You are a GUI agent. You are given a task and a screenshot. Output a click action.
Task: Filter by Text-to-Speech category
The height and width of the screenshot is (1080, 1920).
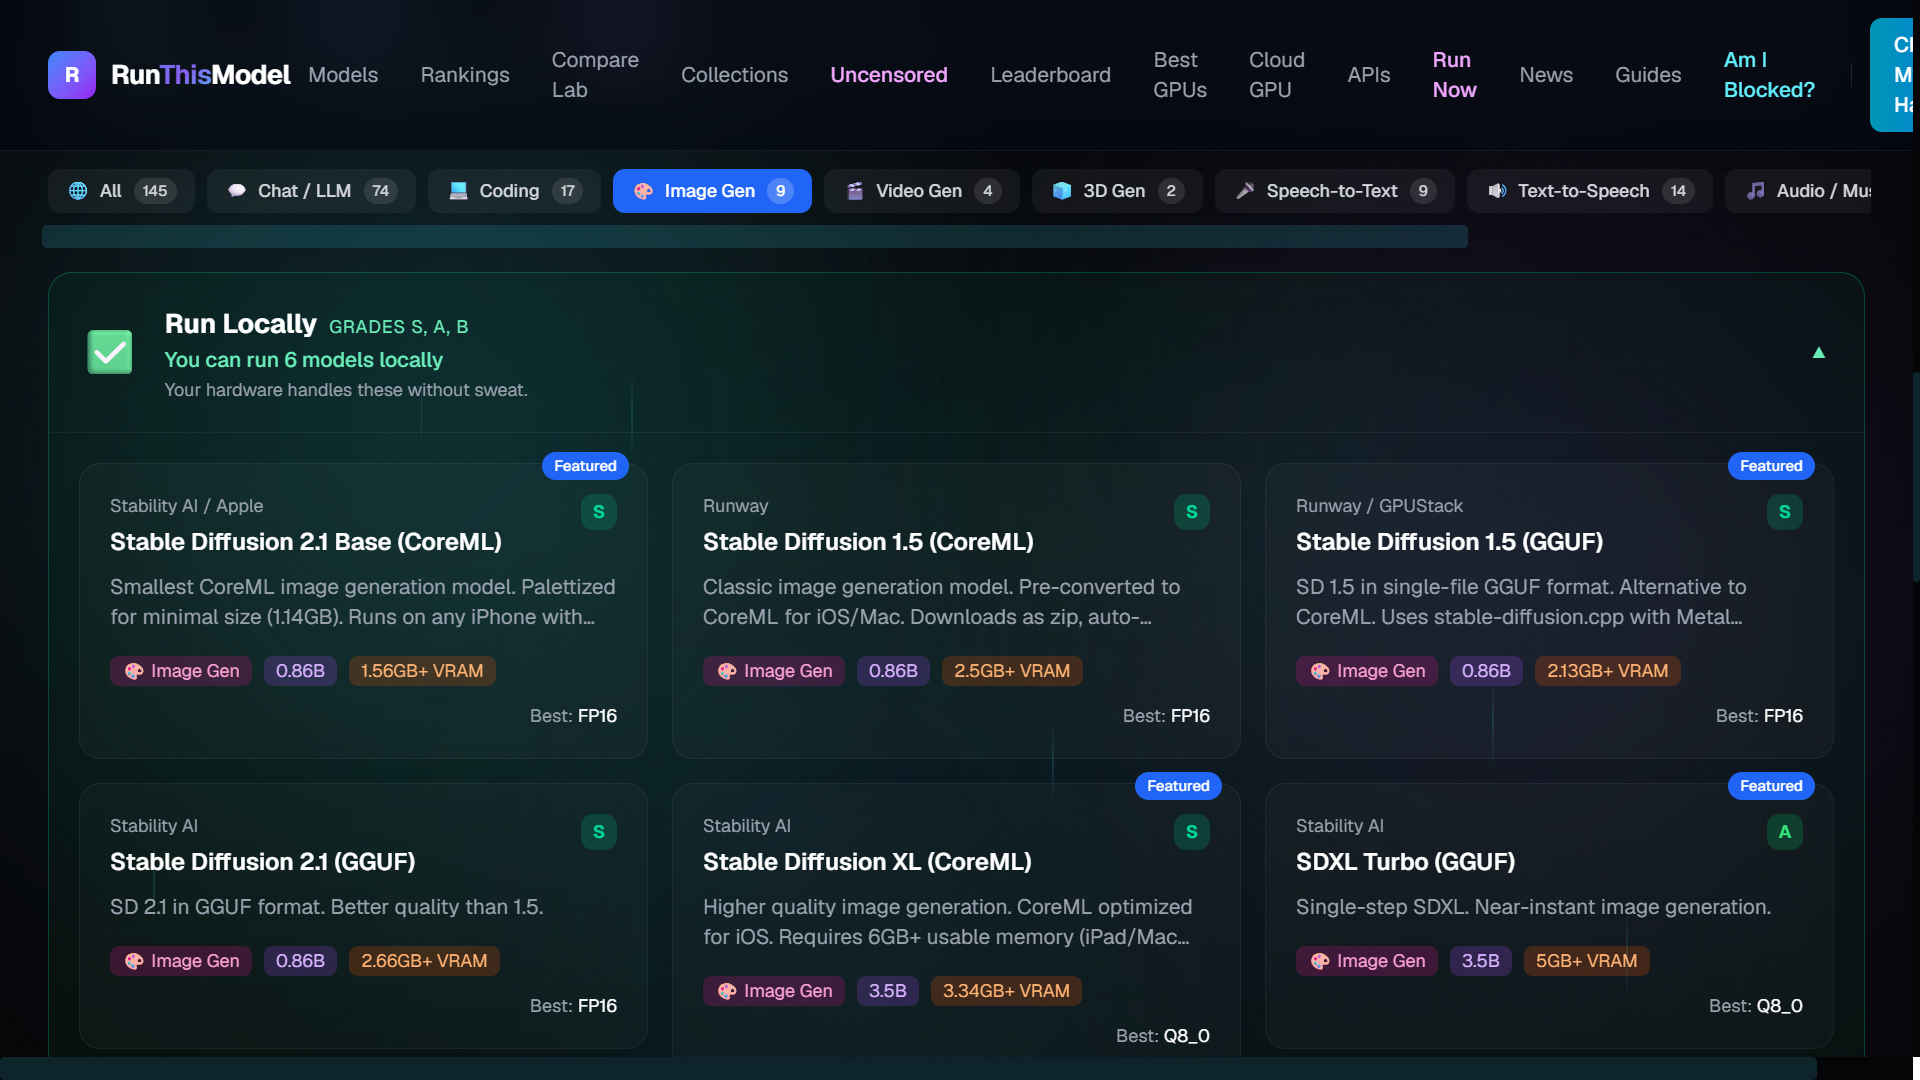tap(1590, 191)
